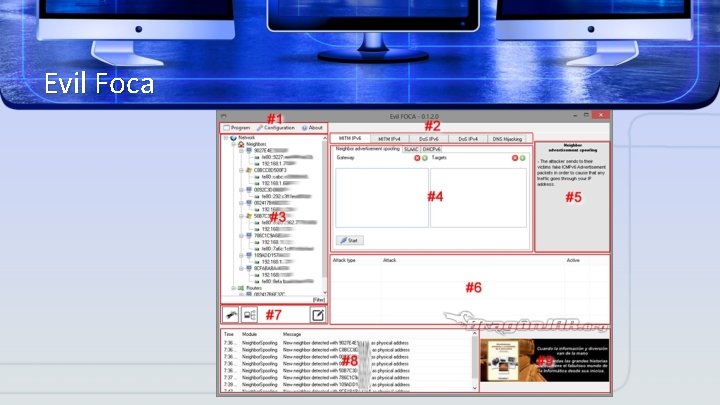Click the Active column header
Viewport: 720px width, 405px height.
pos(573,260)
